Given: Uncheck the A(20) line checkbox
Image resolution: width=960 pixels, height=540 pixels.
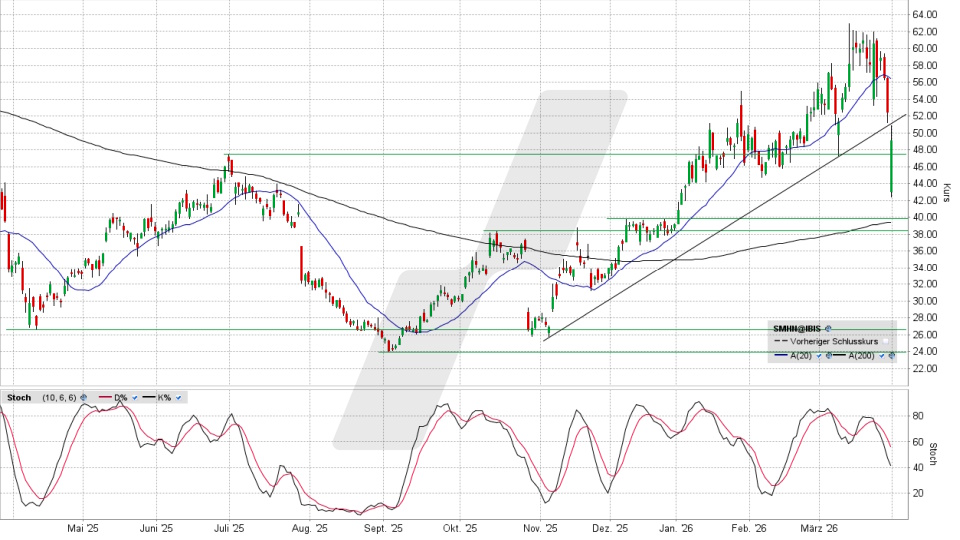Looking at the screenshot, I should (x=818, y=356).
